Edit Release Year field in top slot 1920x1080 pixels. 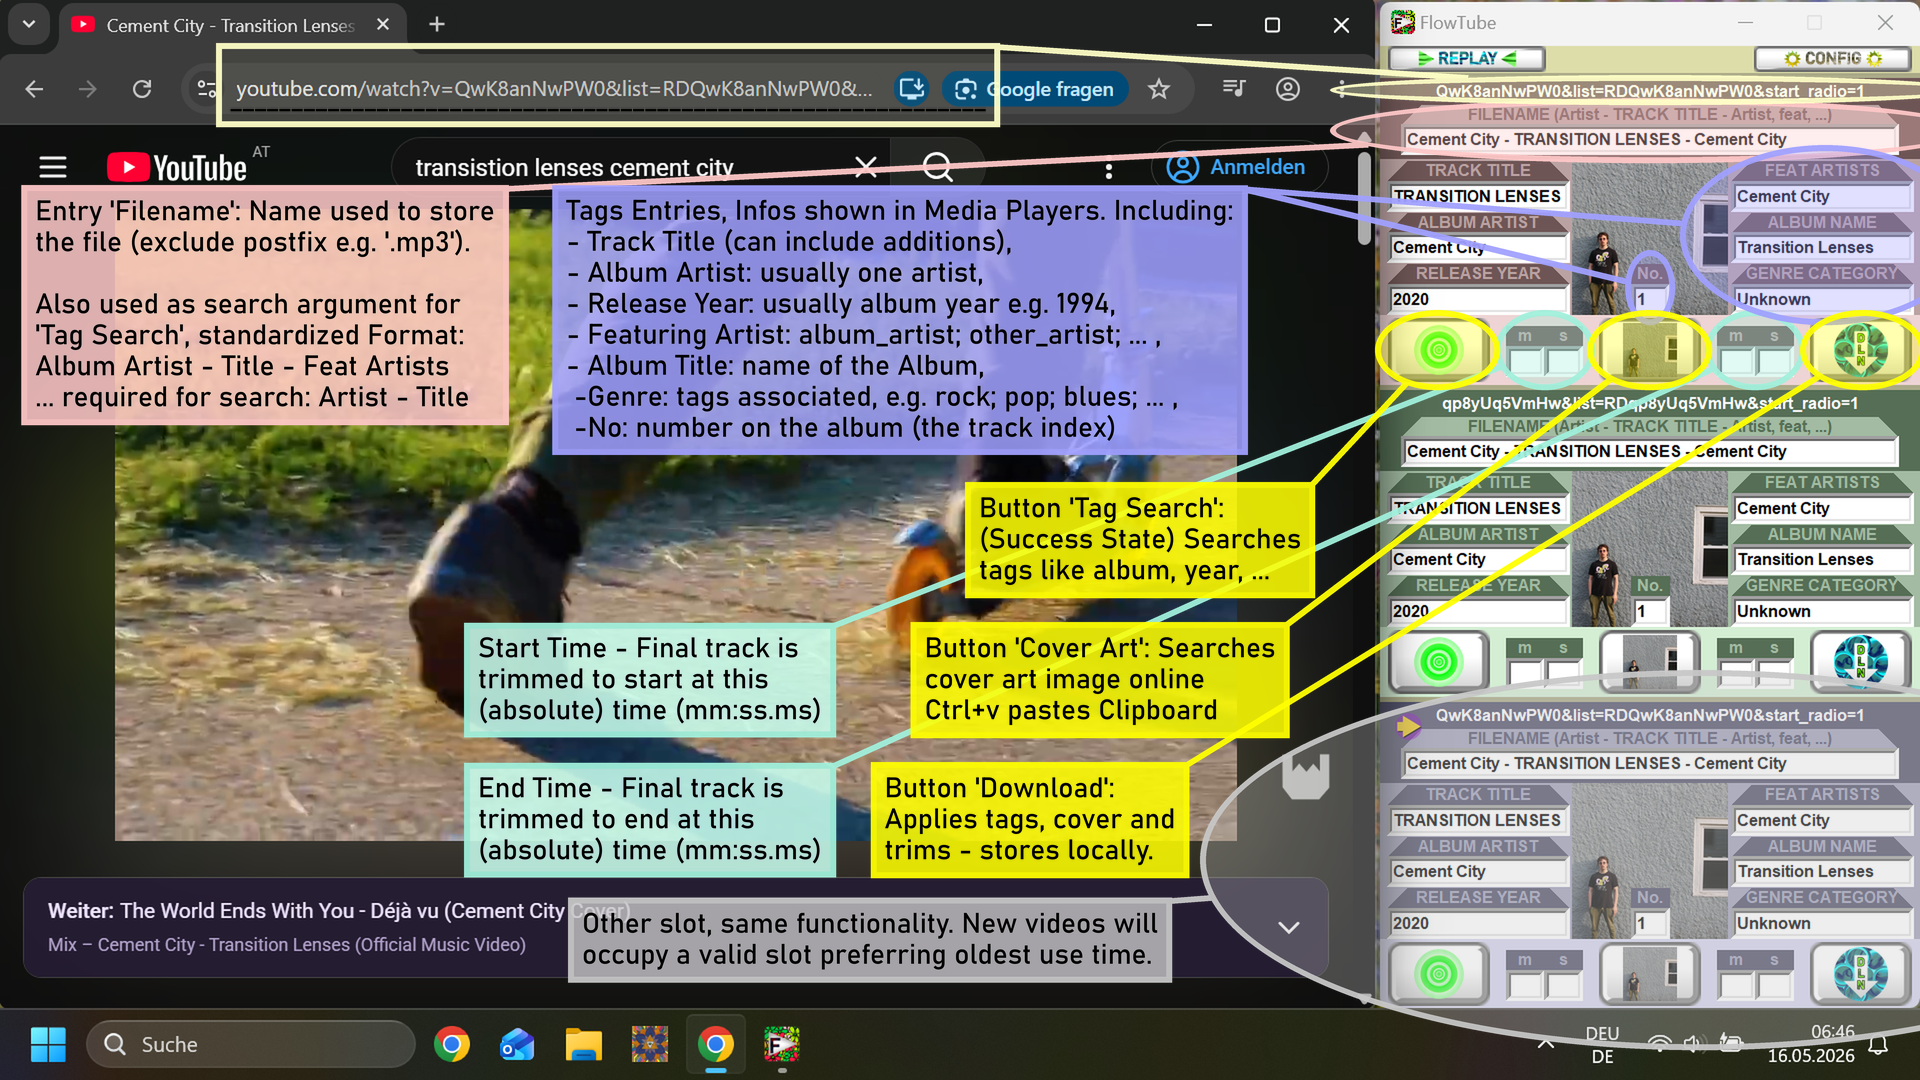[x=1478, y=299]
